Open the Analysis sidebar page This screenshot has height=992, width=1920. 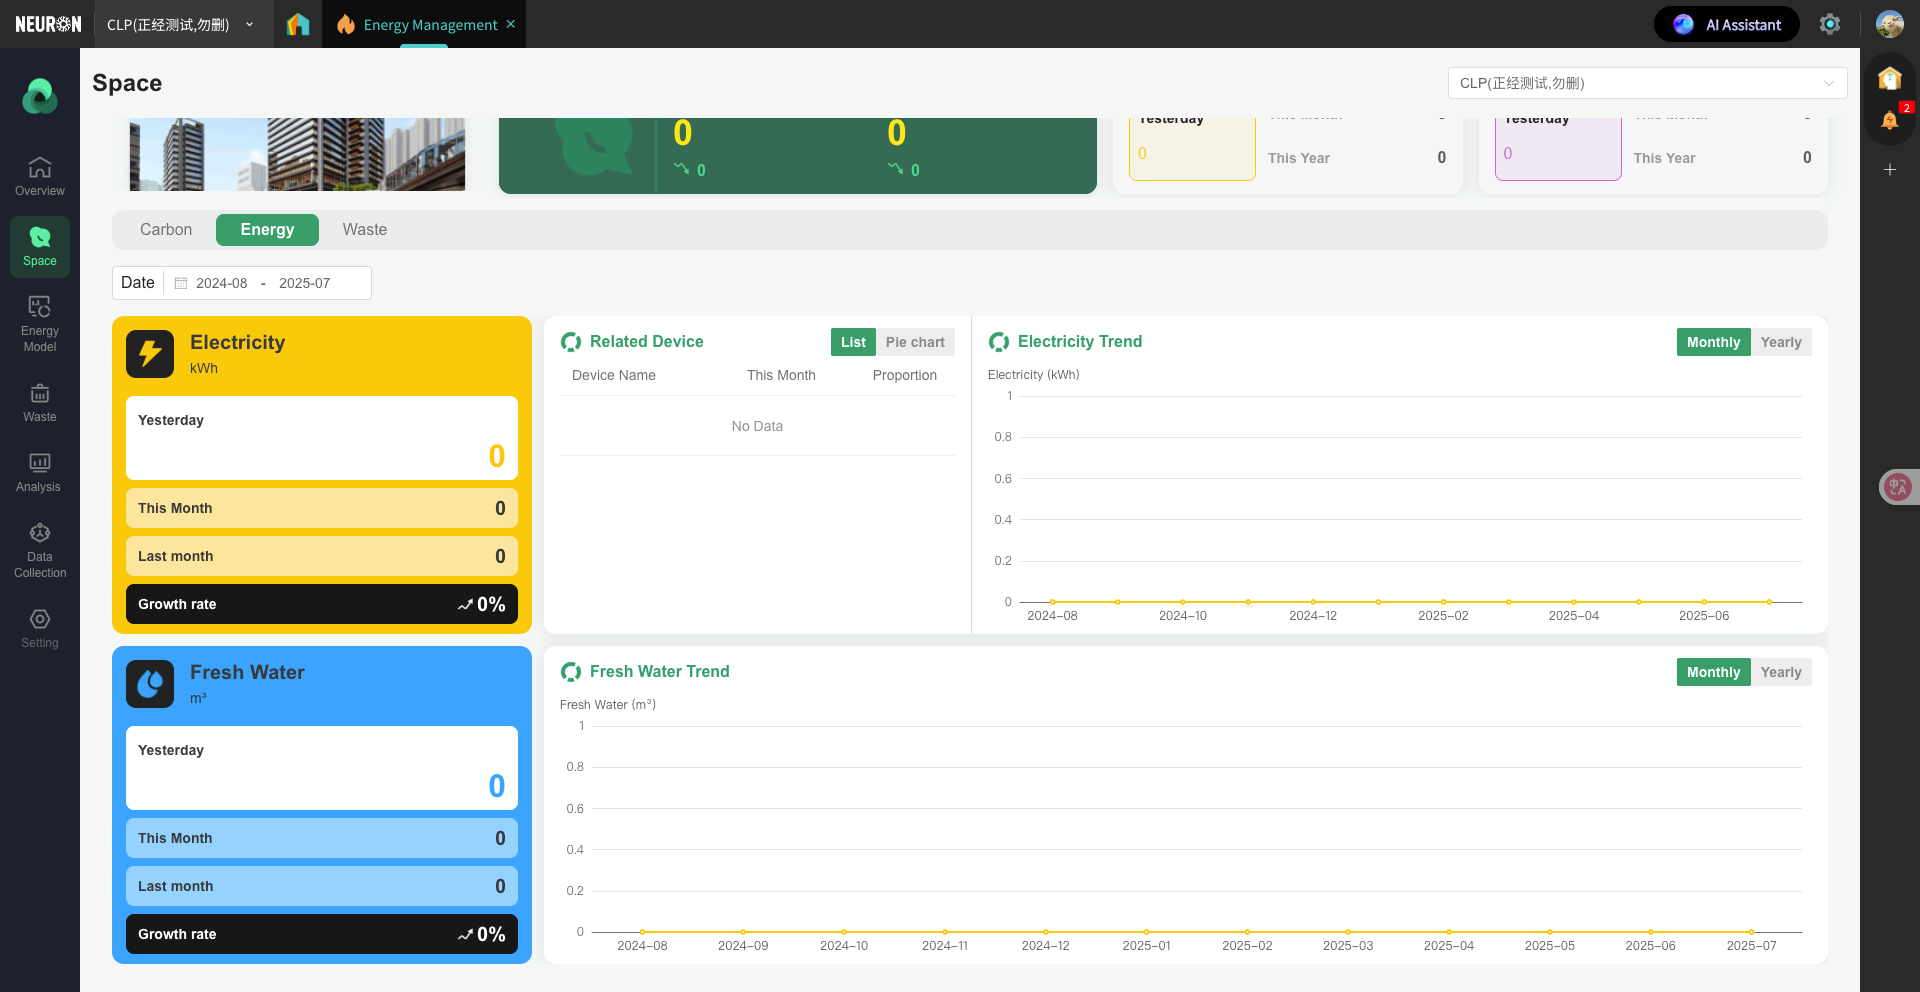click(x=40, y=472)
